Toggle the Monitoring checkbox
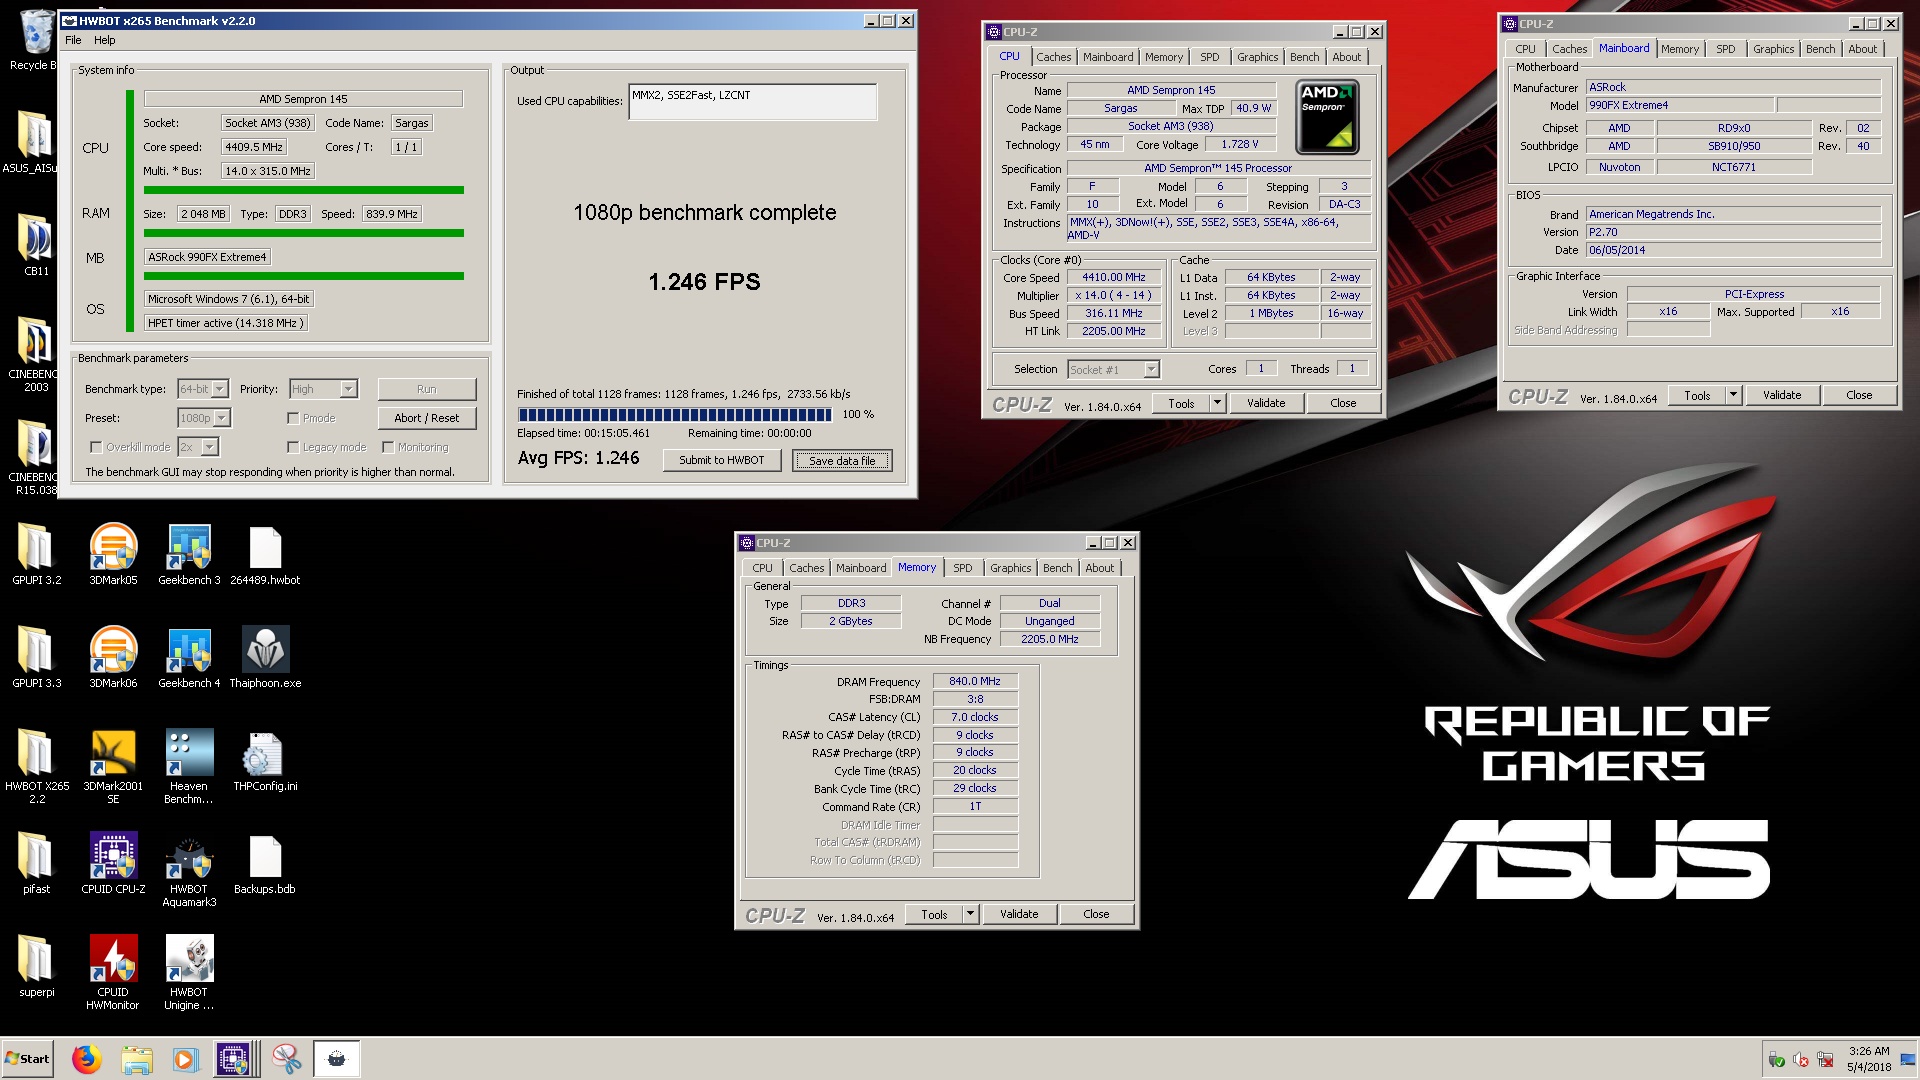 tap(388, 447)
